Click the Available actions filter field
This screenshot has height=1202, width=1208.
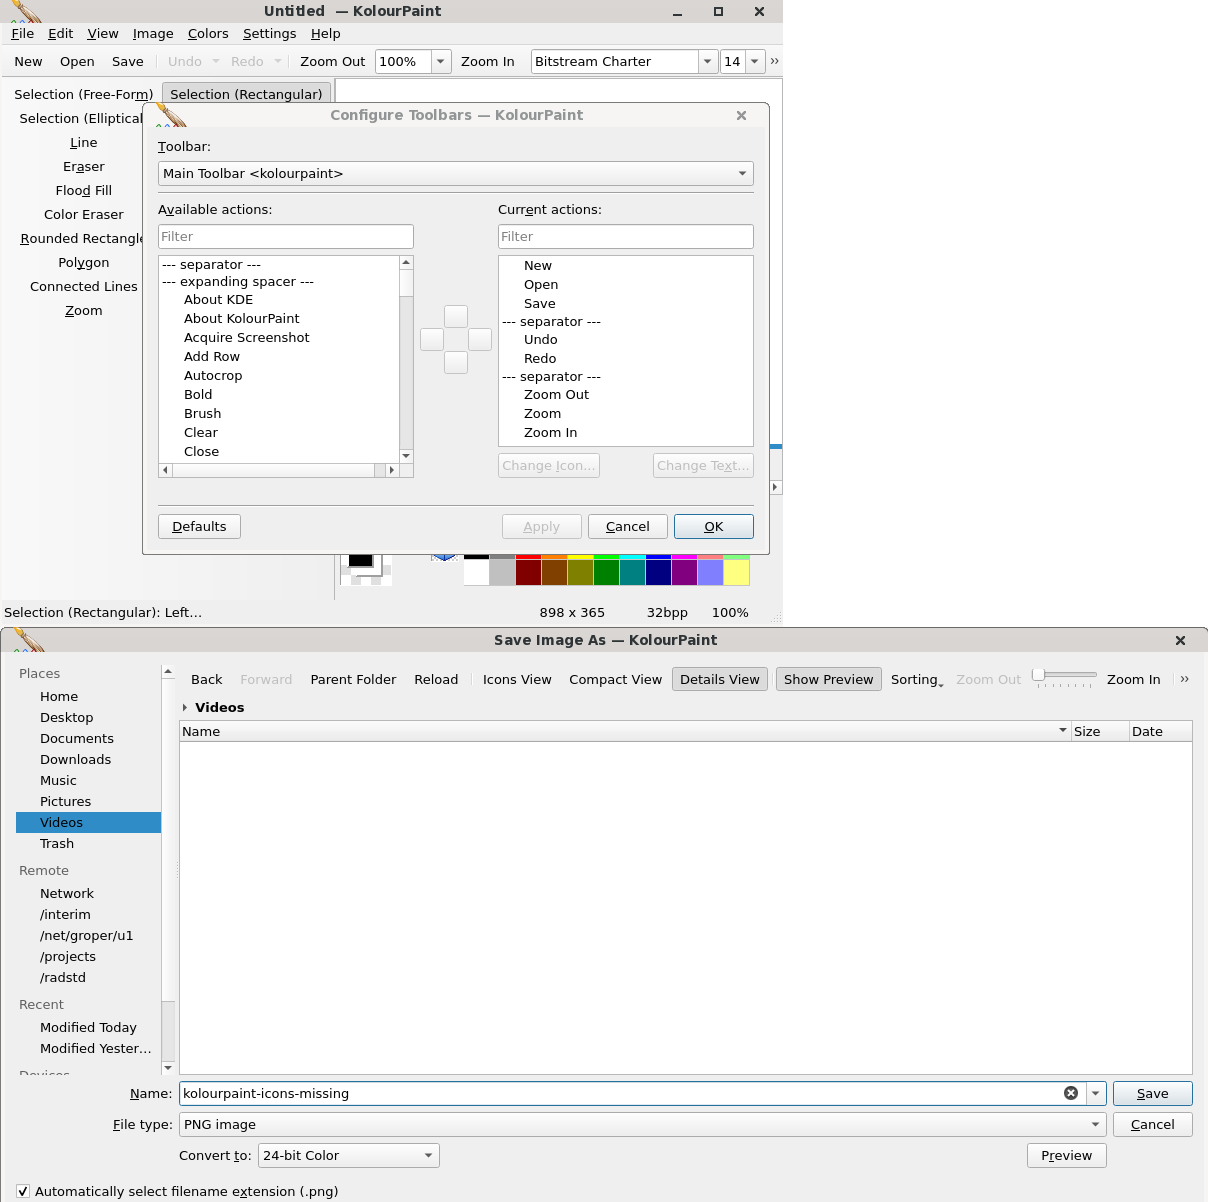coord(286,236)
